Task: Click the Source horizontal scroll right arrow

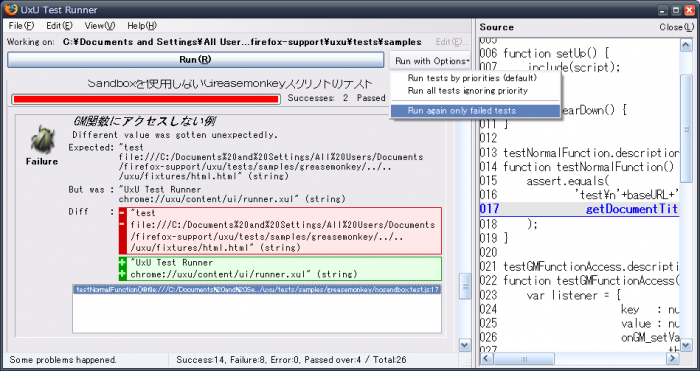Action: [672, 358]
